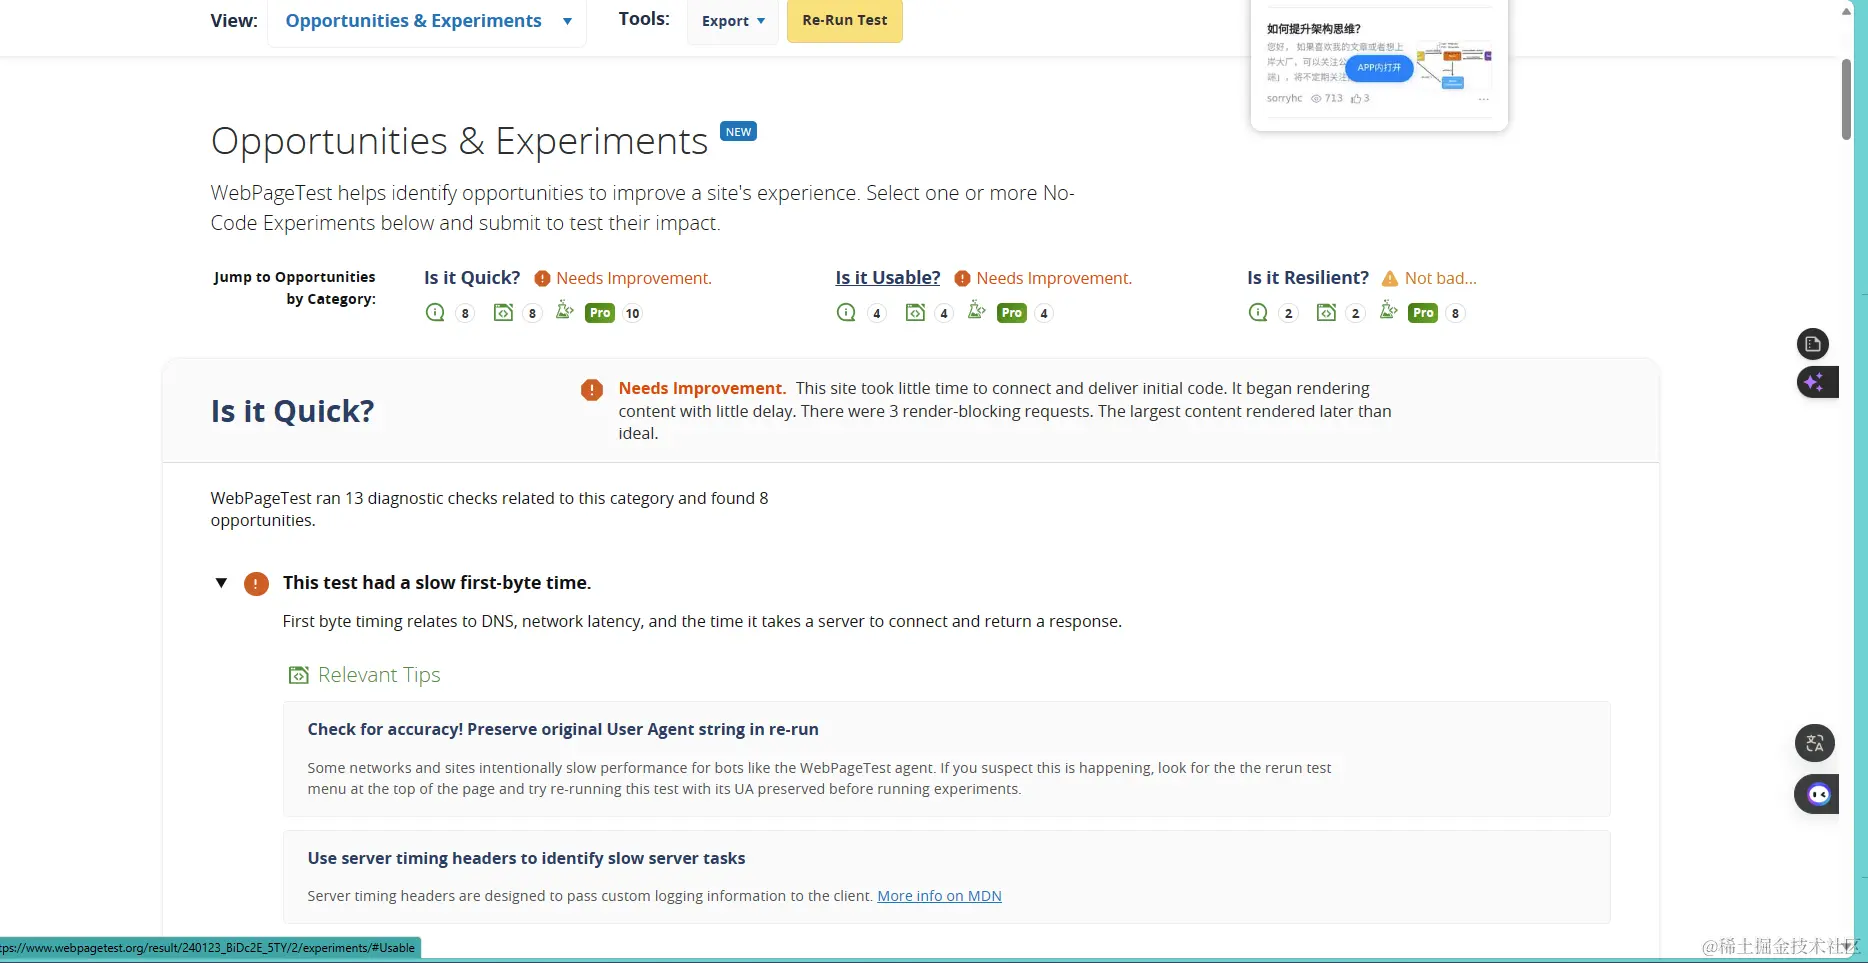Click the opportunities info icon under Is it Usable?
This screenshot has width=1868, height=963.
click(x=846, y=313)
